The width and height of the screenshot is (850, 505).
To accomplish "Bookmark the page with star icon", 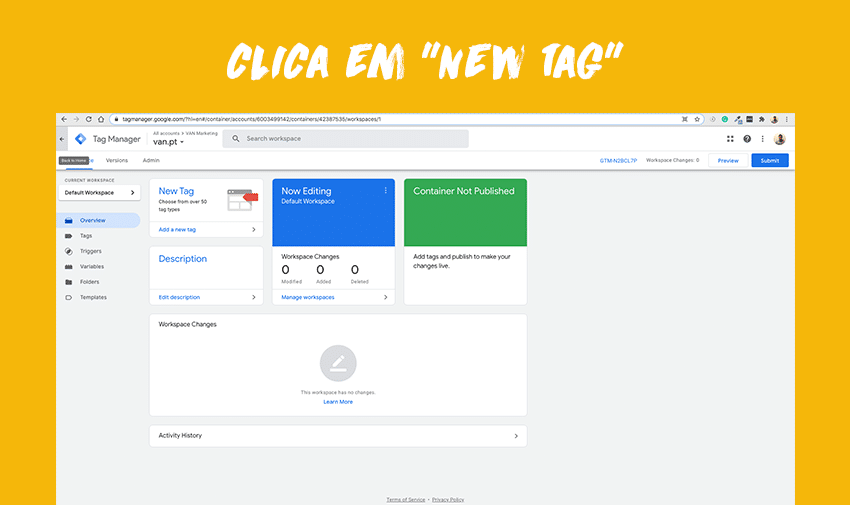I will coord(697,119).
